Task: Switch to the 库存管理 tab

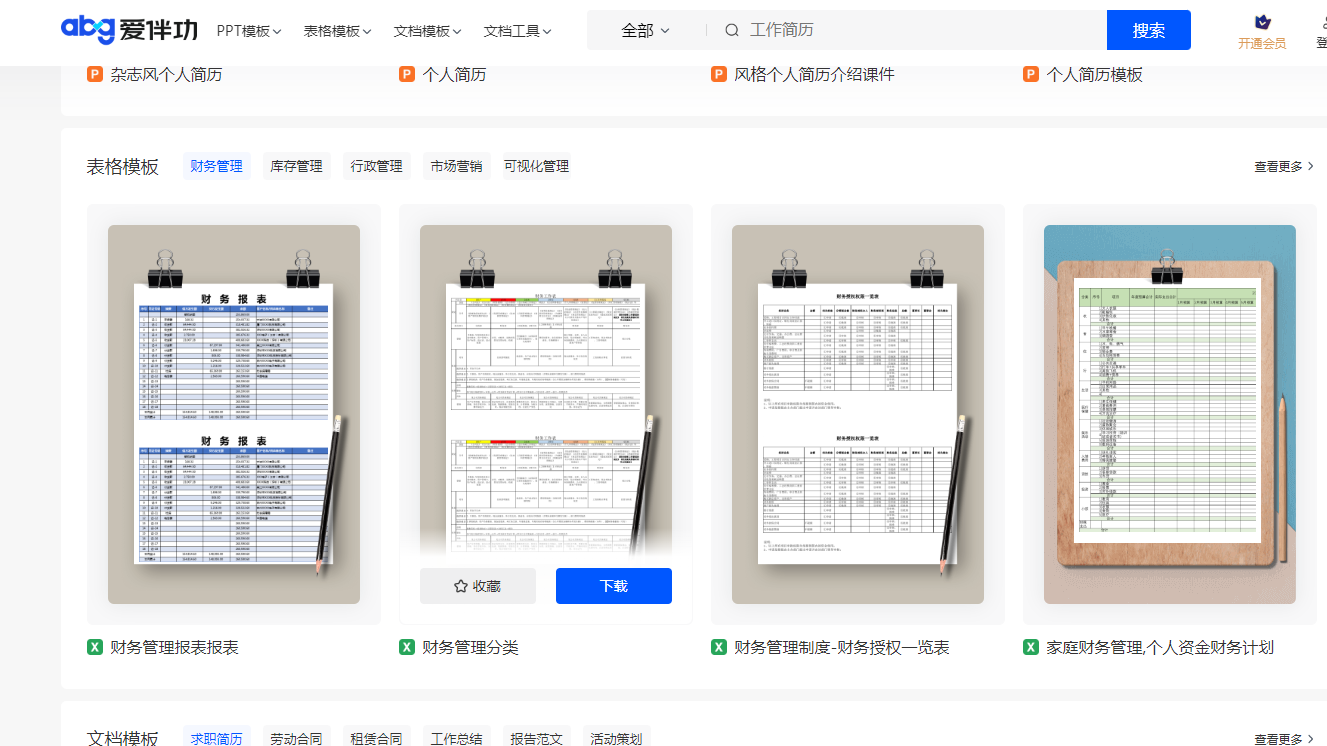Action: click(x=296, y=166)
